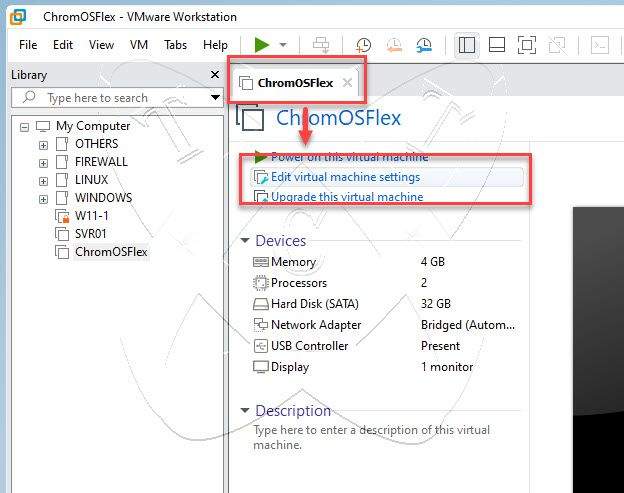Click the Hard Disk (SATA) icon

point(261,304)
